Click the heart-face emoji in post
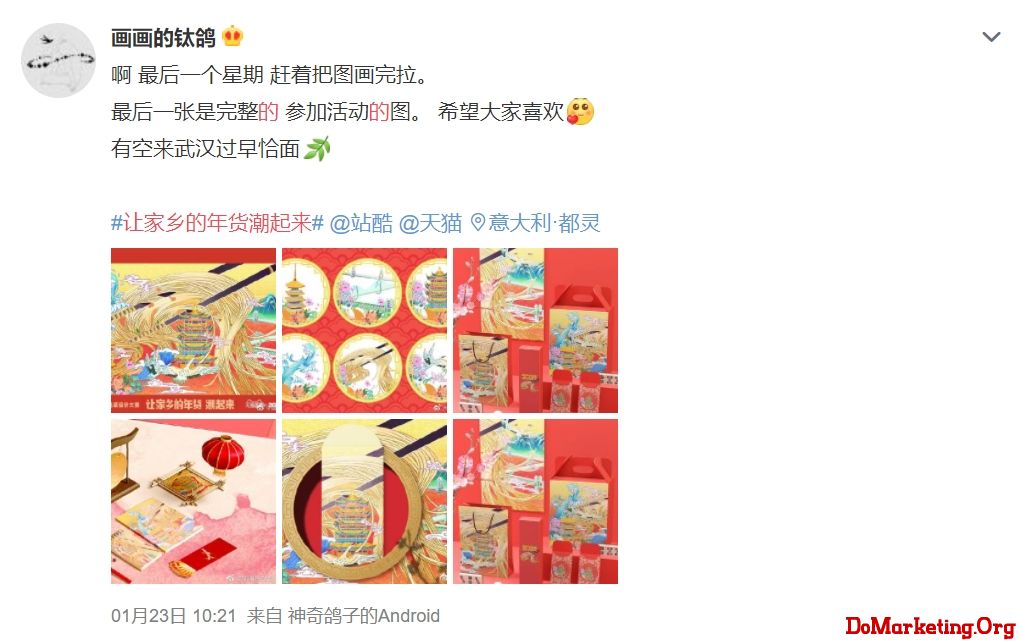 [x=580, y=111]
